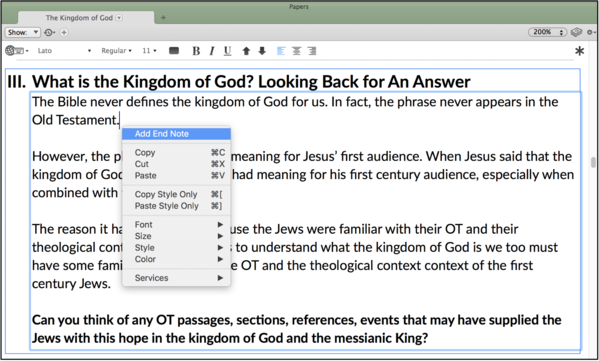Image resolution: width=599 pixels, height=361 pixels.
Task: Click the words 'Old Testament.'
Action: pyautogui.click(x=75, y=120)
